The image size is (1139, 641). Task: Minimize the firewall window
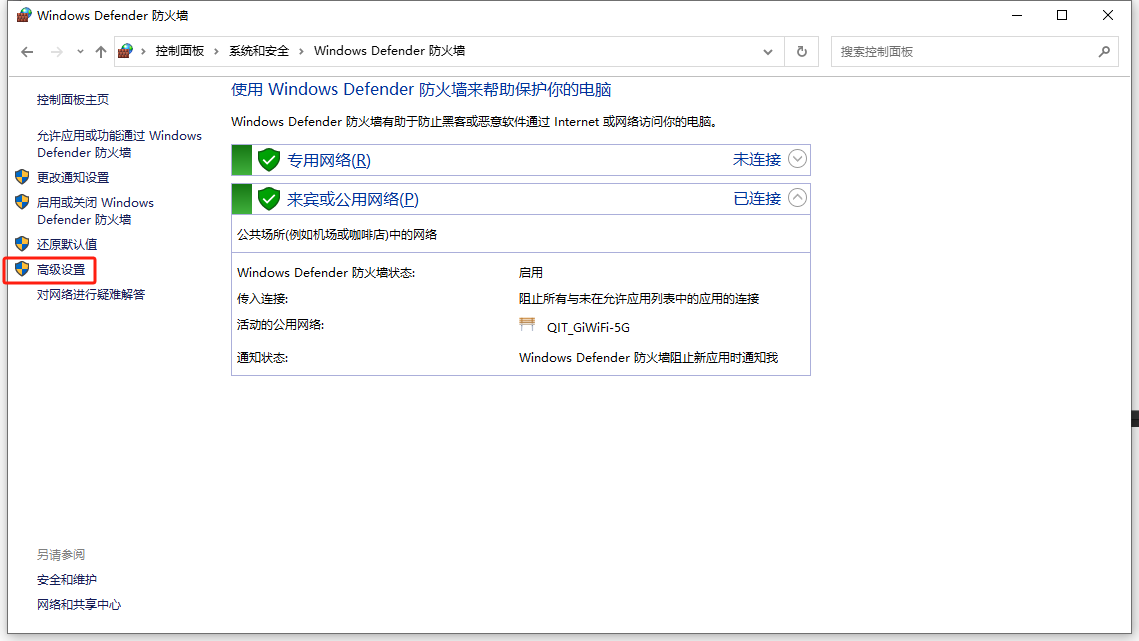tap(1017, 15)
